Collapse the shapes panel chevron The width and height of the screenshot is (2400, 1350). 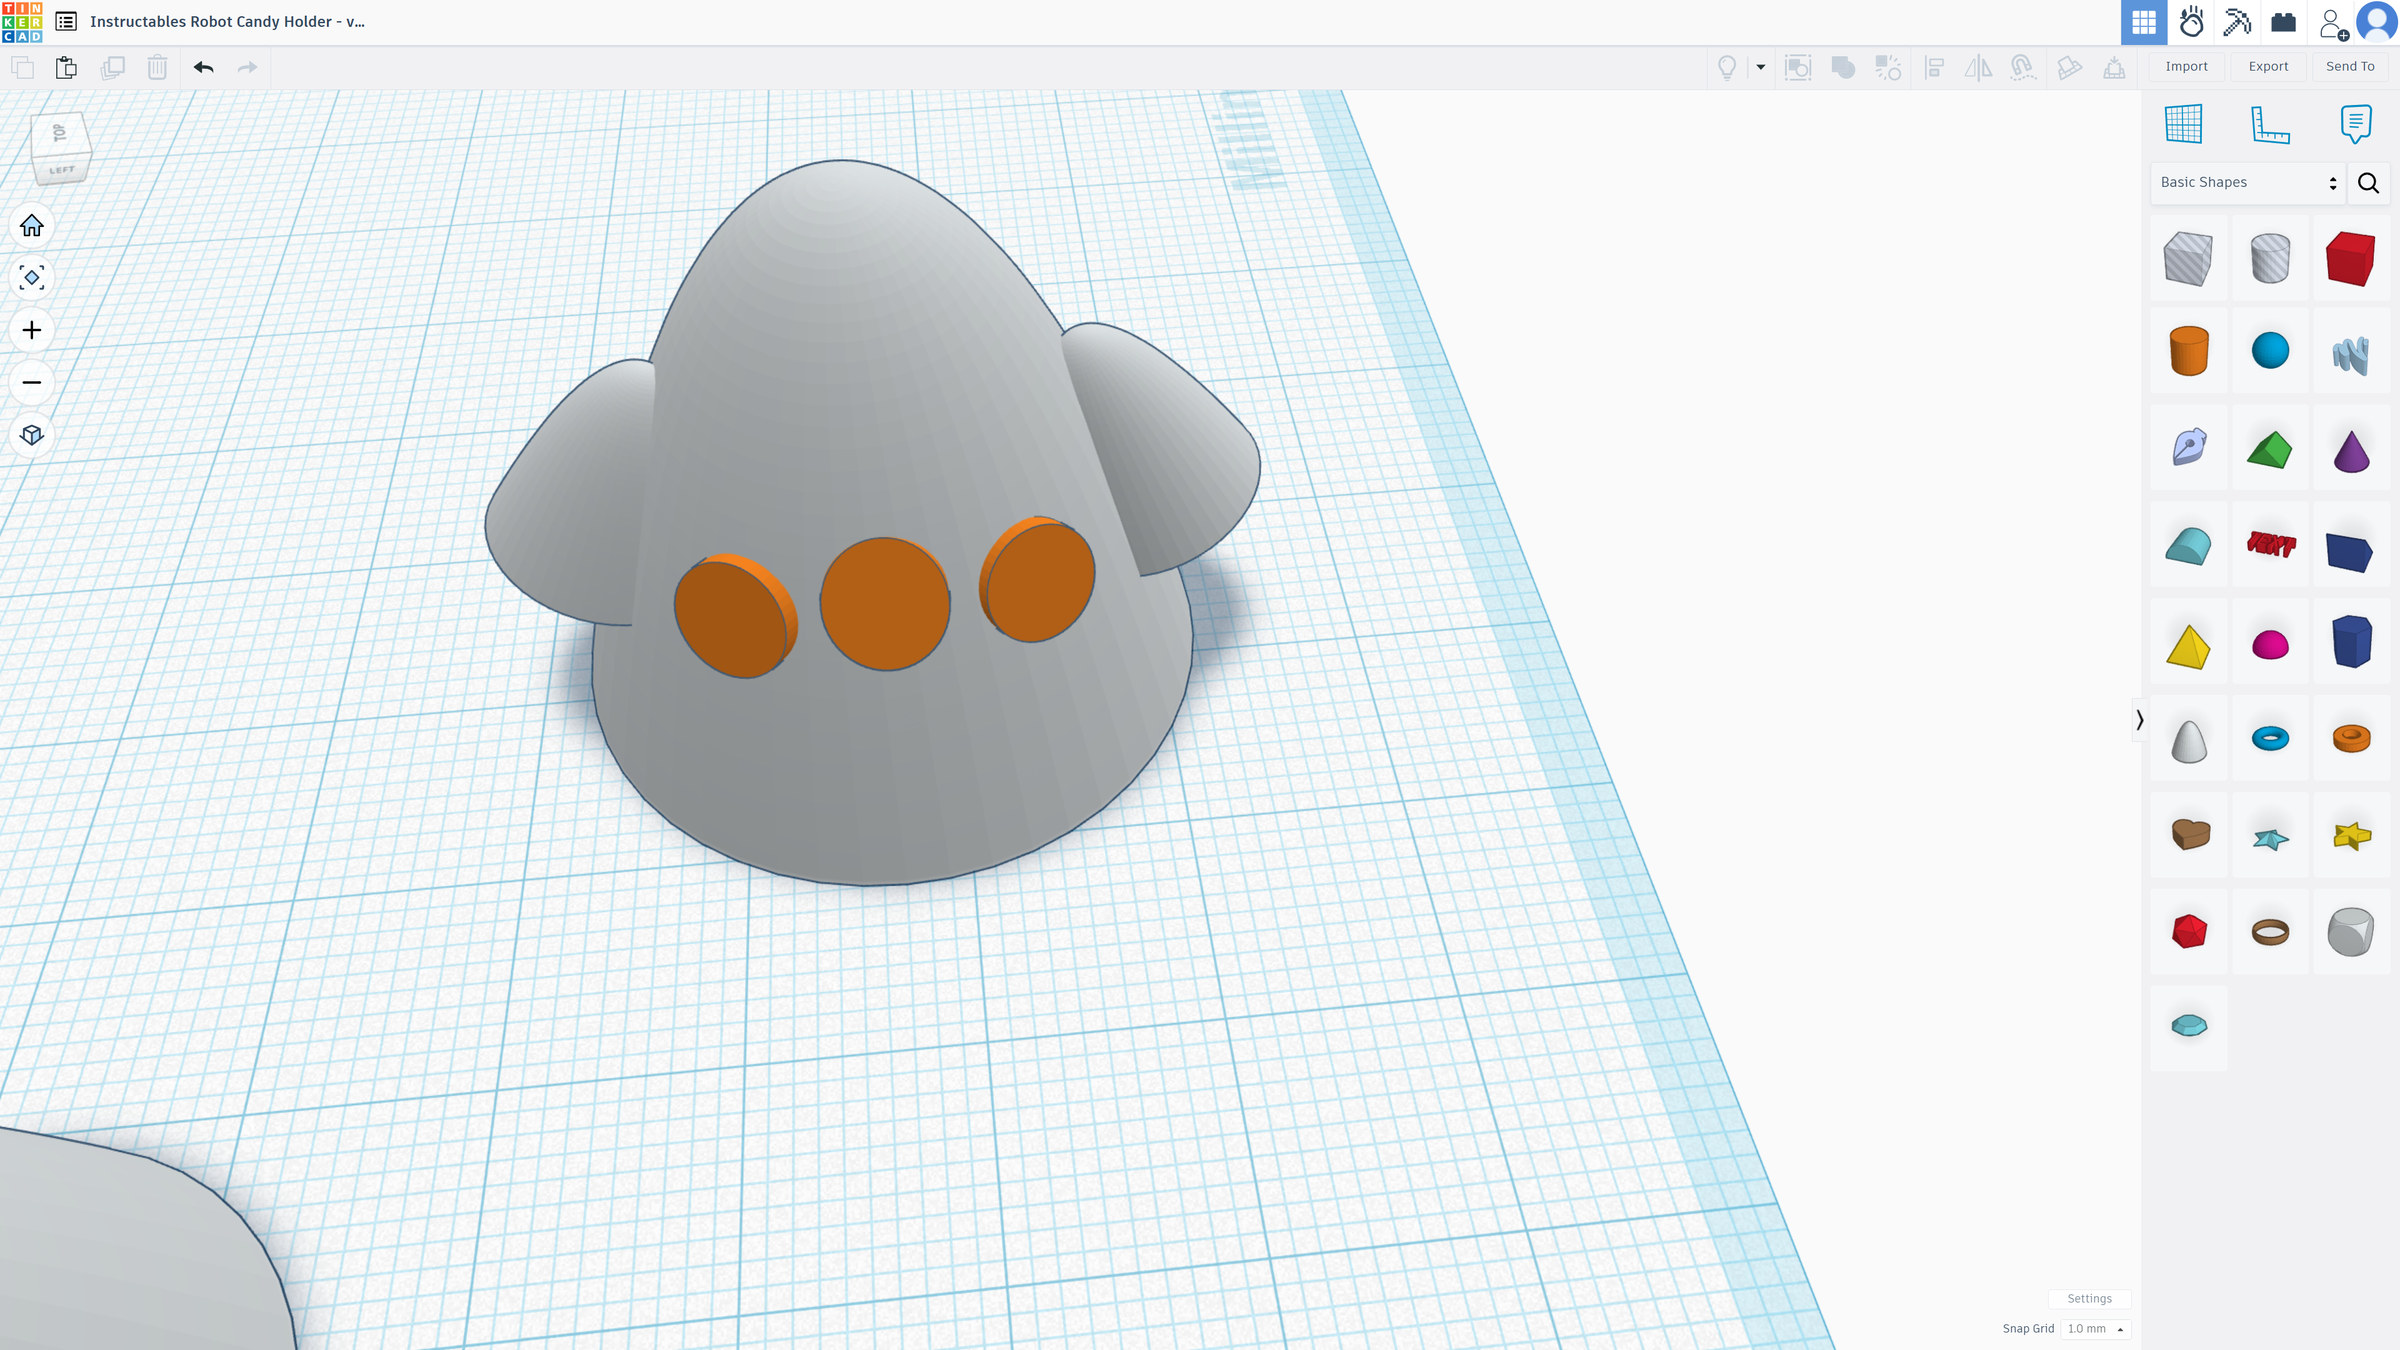pos(2139,720)
